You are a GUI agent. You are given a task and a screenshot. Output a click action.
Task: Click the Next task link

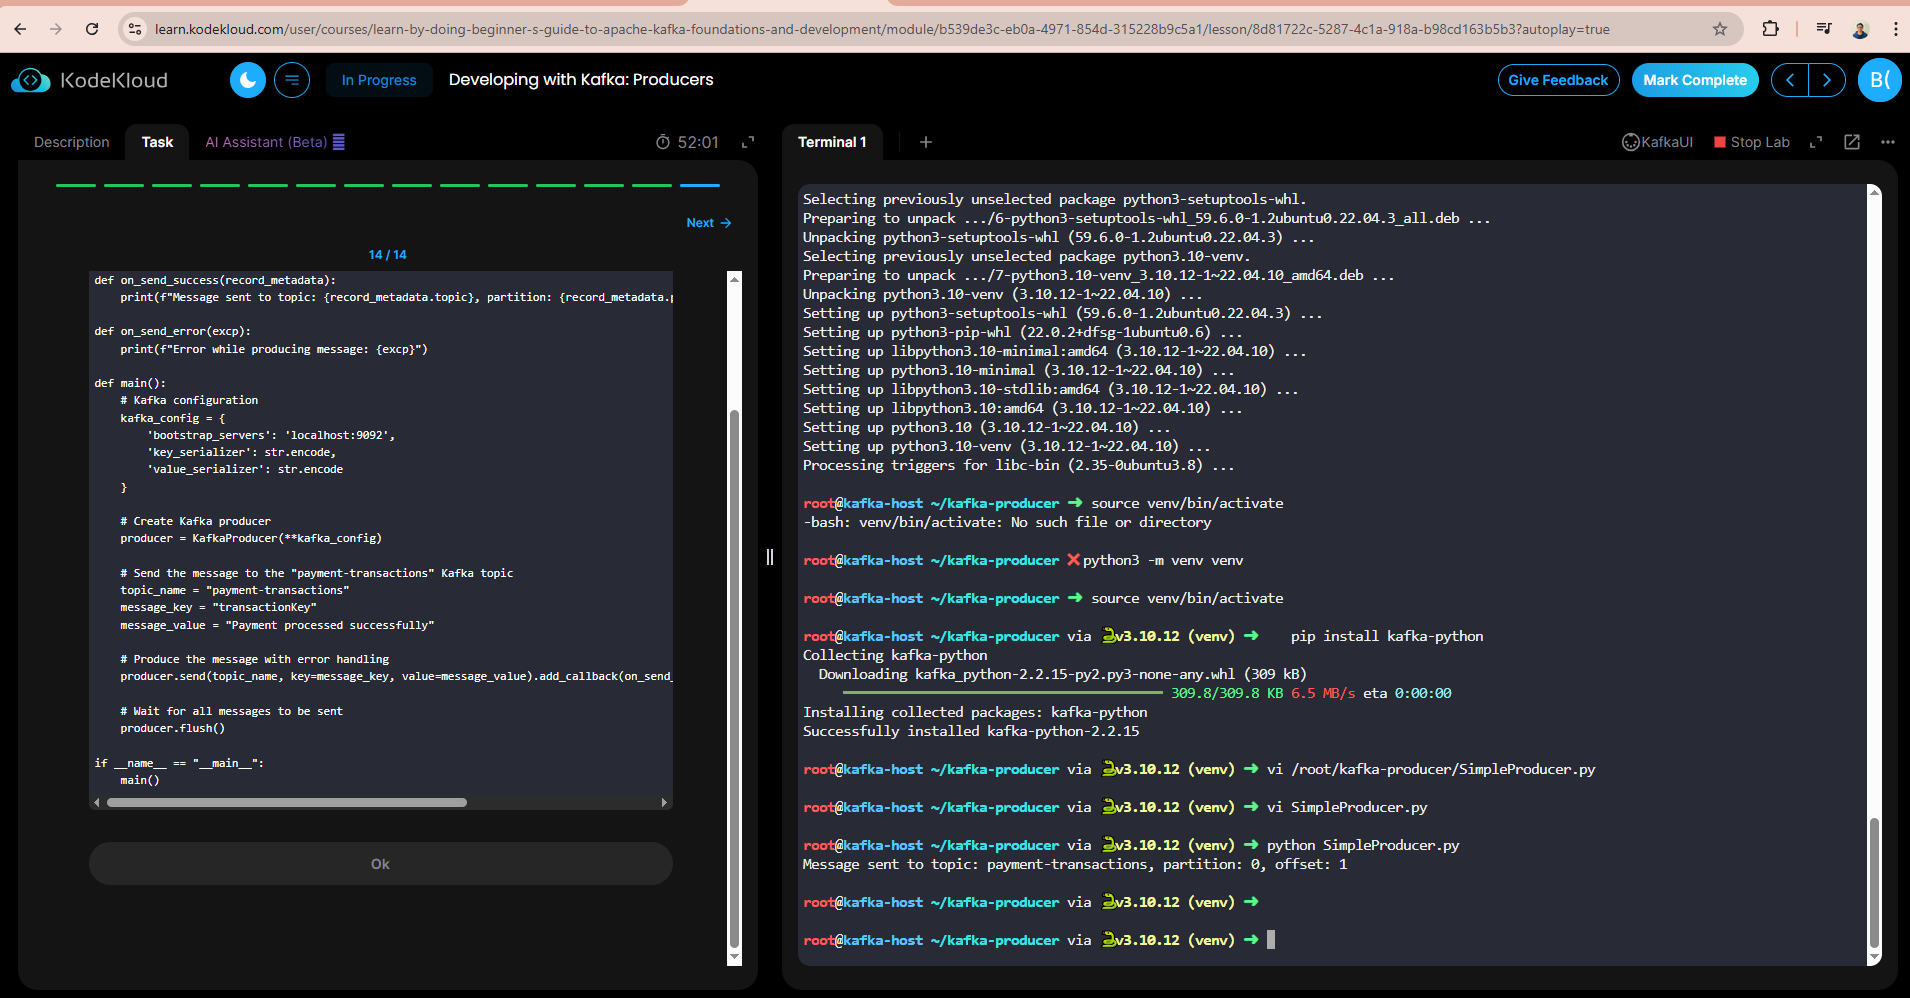[708, 223]
